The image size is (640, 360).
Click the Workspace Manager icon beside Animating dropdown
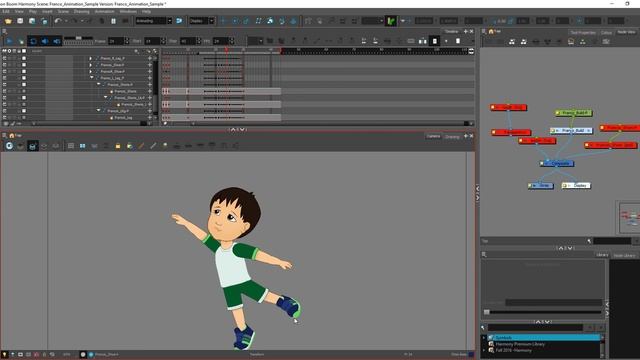click(x=179, y=21)
